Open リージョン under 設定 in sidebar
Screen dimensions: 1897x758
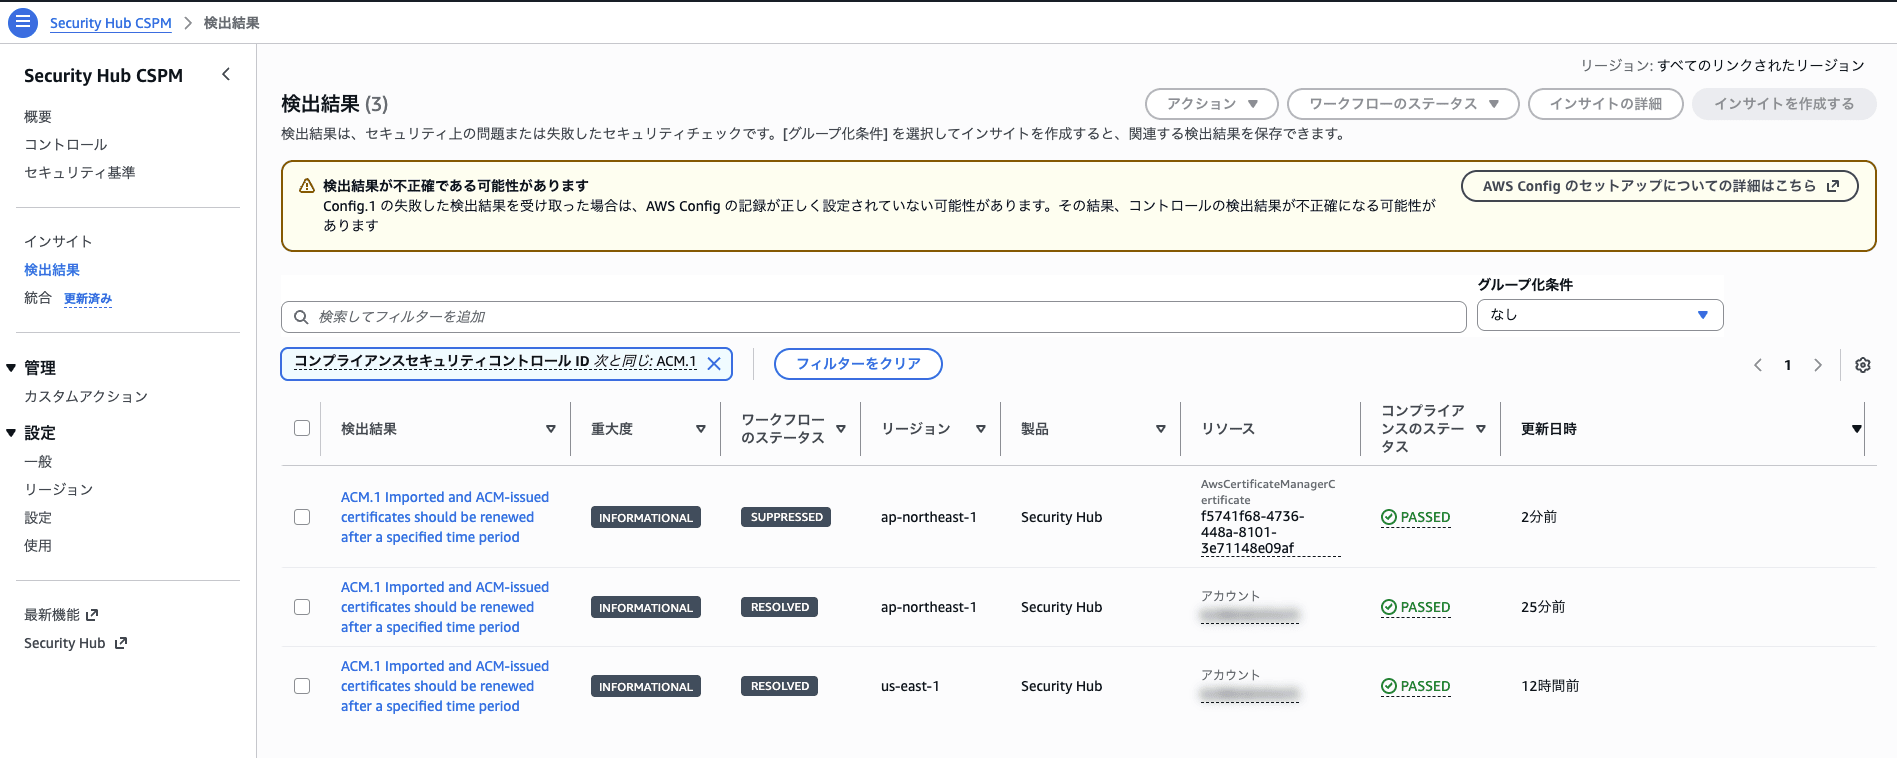pos(59,490)
